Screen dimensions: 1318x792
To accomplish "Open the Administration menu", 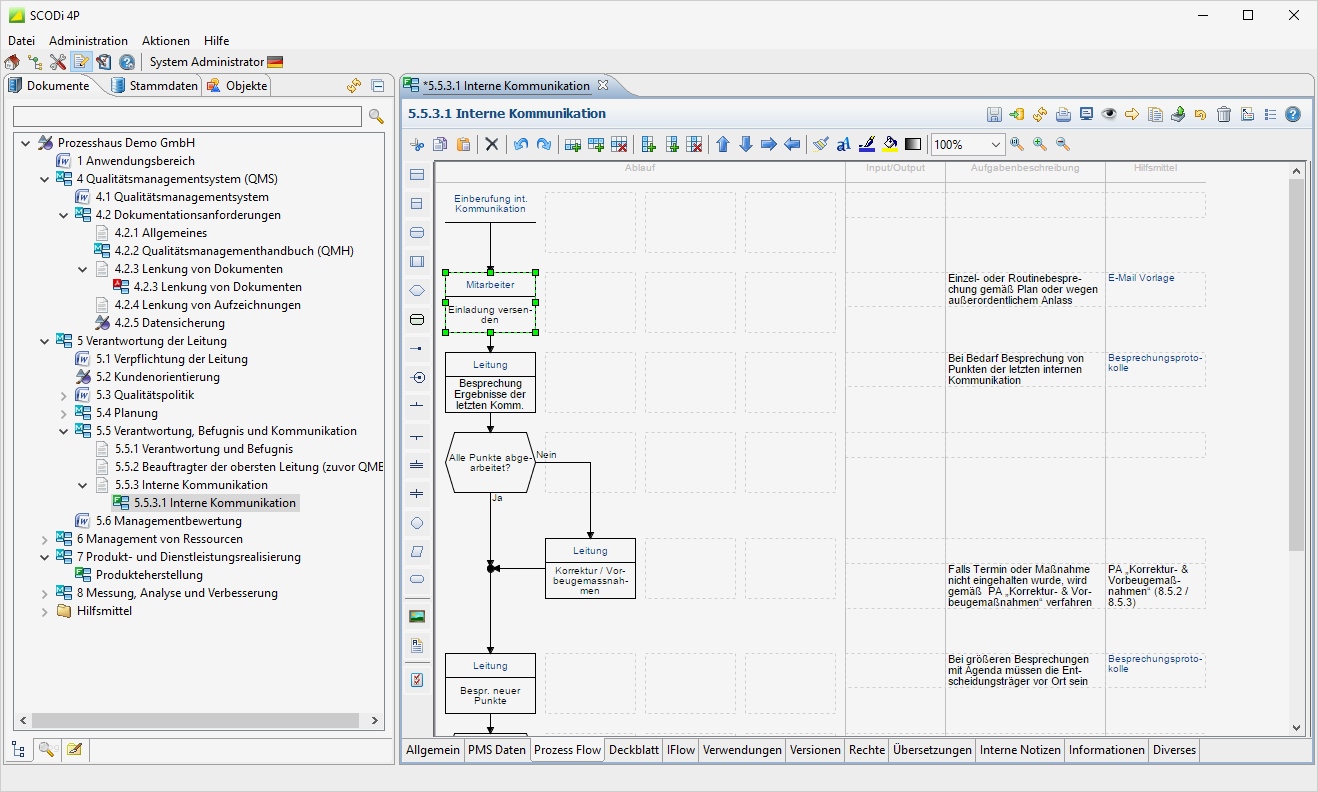I will 88,41.
